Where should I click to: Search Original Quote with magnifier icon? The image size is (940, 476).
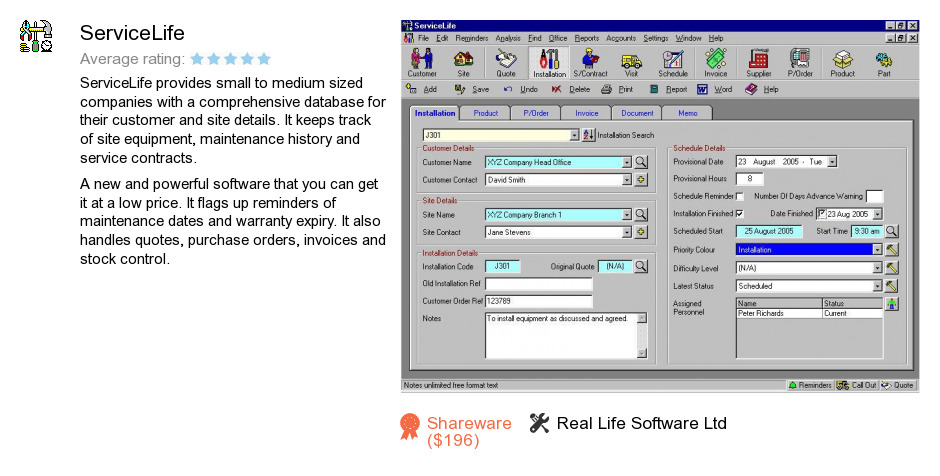[x=641, y=266]
